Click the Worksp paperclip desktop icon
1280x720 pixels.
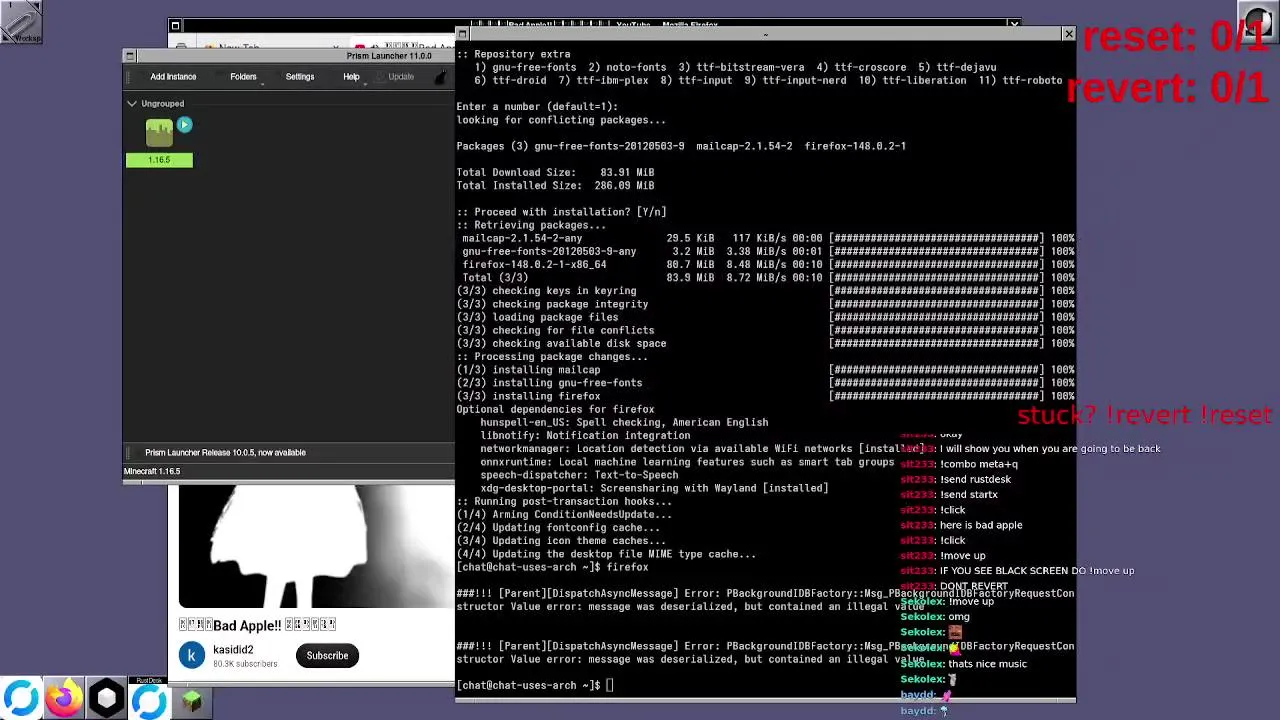point(21,21)
